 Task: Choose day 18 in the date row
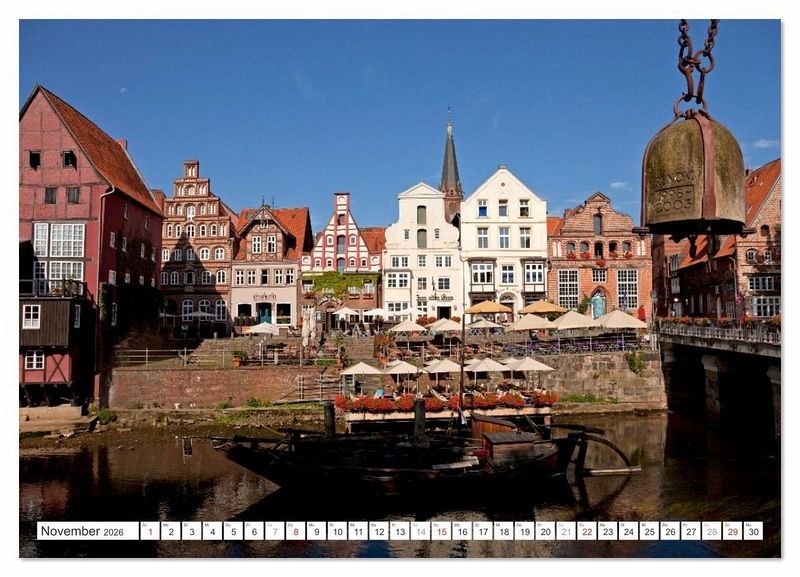pos(503,531)
